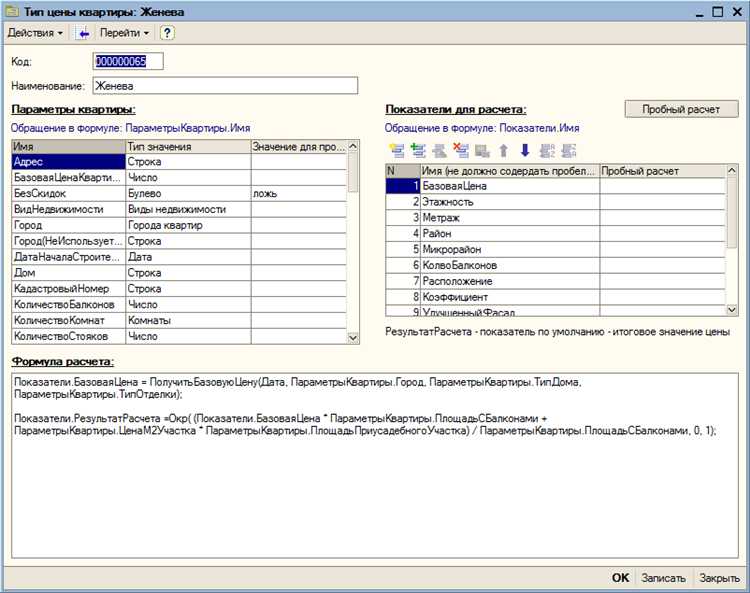Click the N column header in indicators table
The height and width of the screenshot is (593, 750).
click(x=403, y=171)
